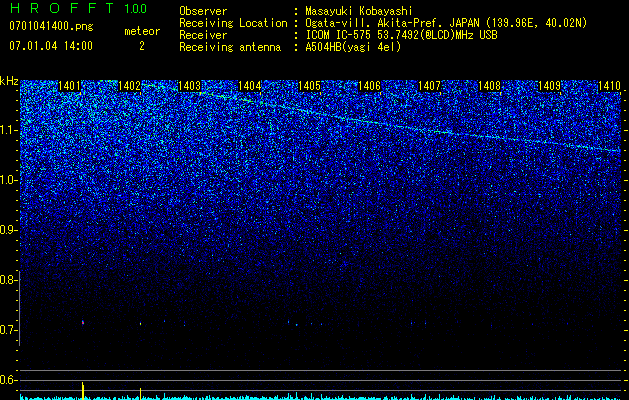Image resolution: width=629 pixels, height=400 pixels.
Task: Click the kHz axis unit label
Action: click(9, 81)
